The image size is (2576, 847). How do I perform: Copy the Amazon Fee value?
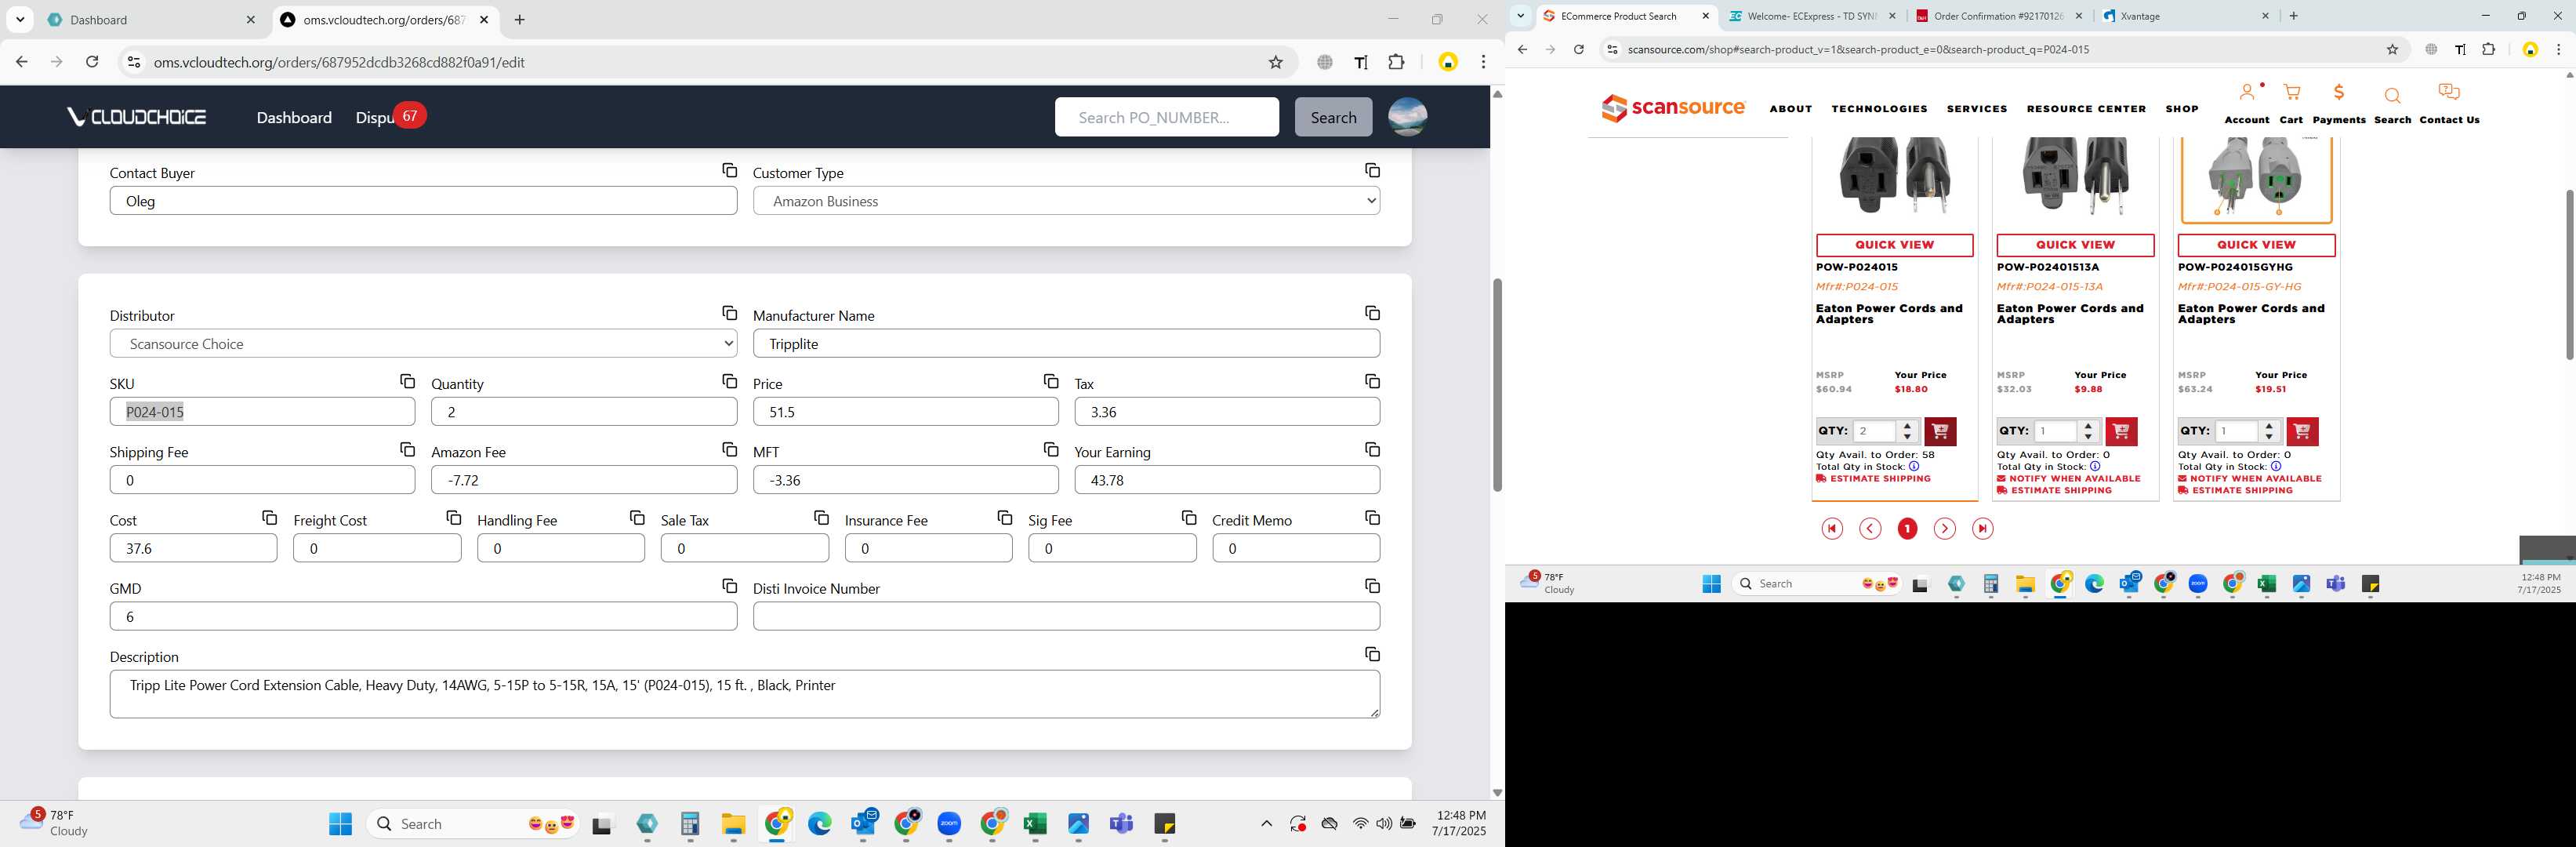(x=729, y=449)
